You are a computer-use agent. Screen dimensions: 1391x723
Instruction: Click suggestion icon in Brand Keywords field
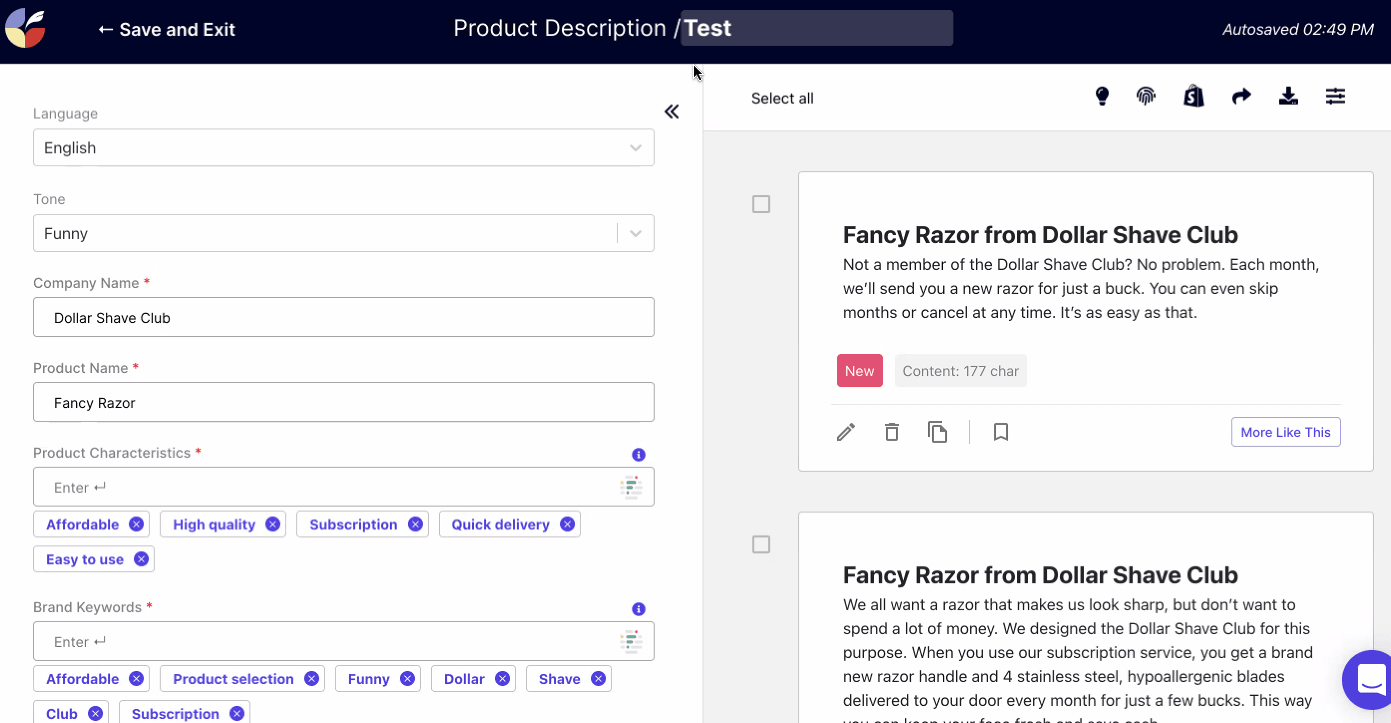(x=631, y=641)
